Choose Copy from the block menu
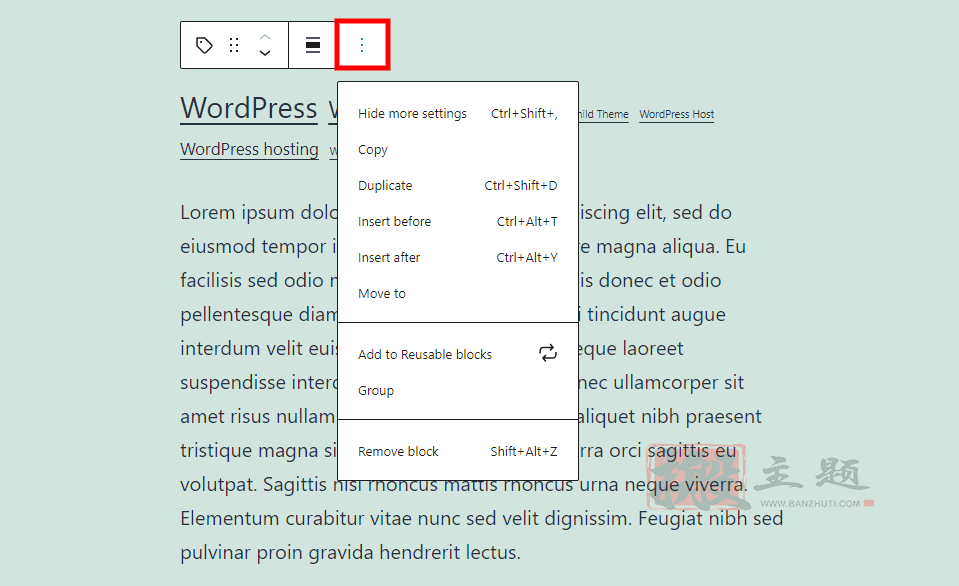 (457, 150)
